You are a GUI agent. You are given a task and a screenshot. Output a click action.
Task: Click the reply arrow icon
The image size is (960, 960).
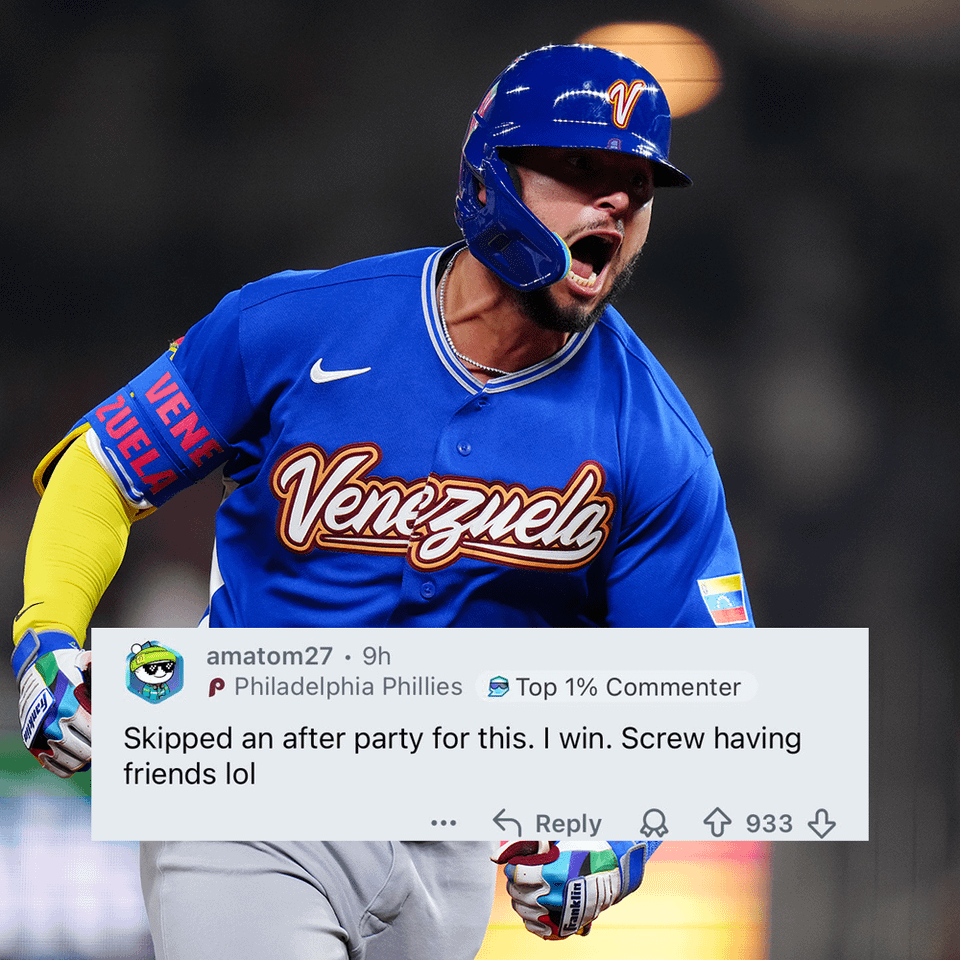507,823
